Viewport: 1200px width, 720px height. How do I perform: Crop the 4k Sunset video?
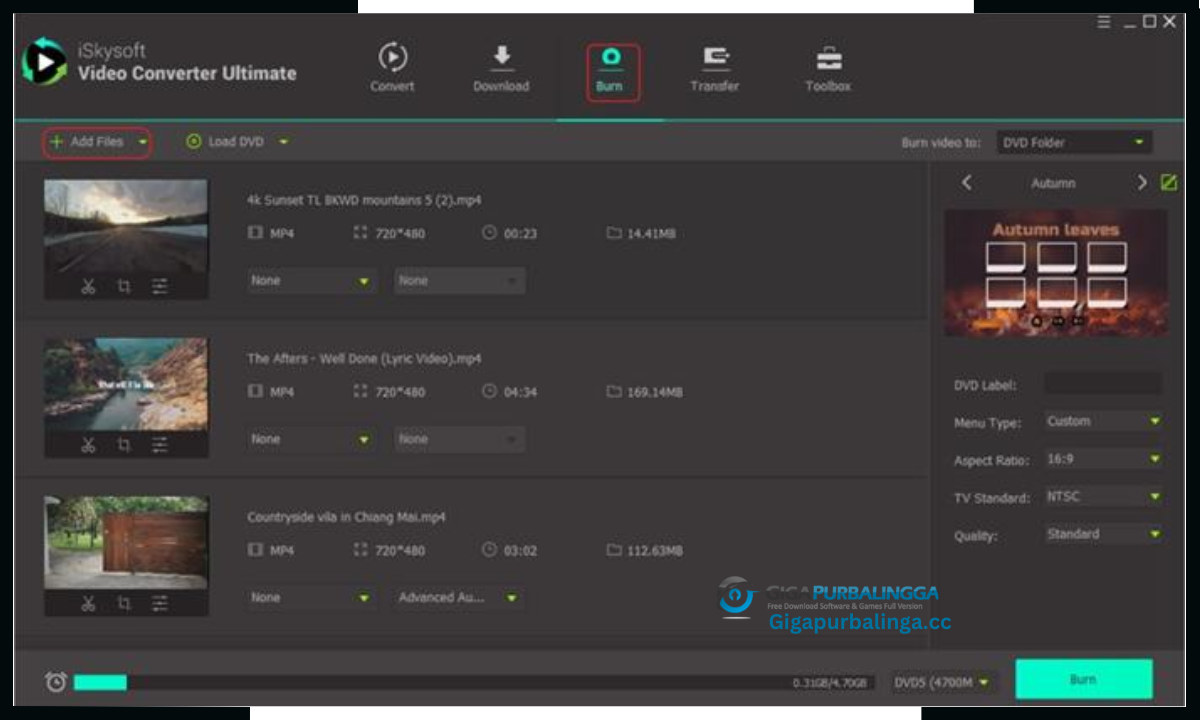point(124,287)
